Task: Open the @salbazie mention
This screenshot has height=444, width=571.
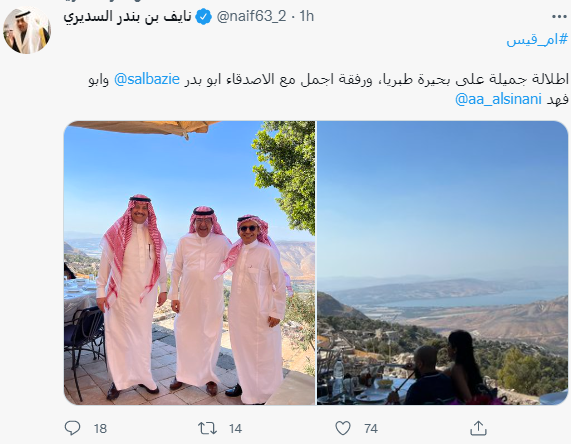Action: click(x=147, y=79)
